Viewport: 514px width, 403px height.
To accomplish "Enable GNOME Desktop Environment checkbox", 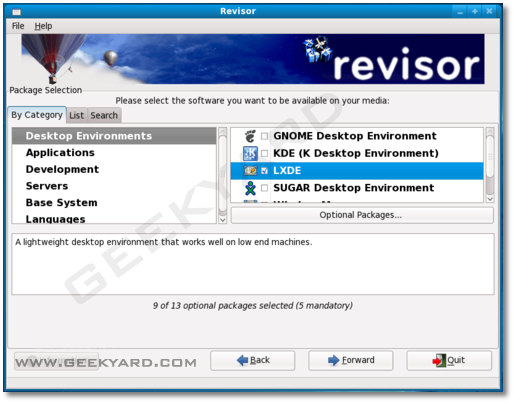I will pos(264,136).
